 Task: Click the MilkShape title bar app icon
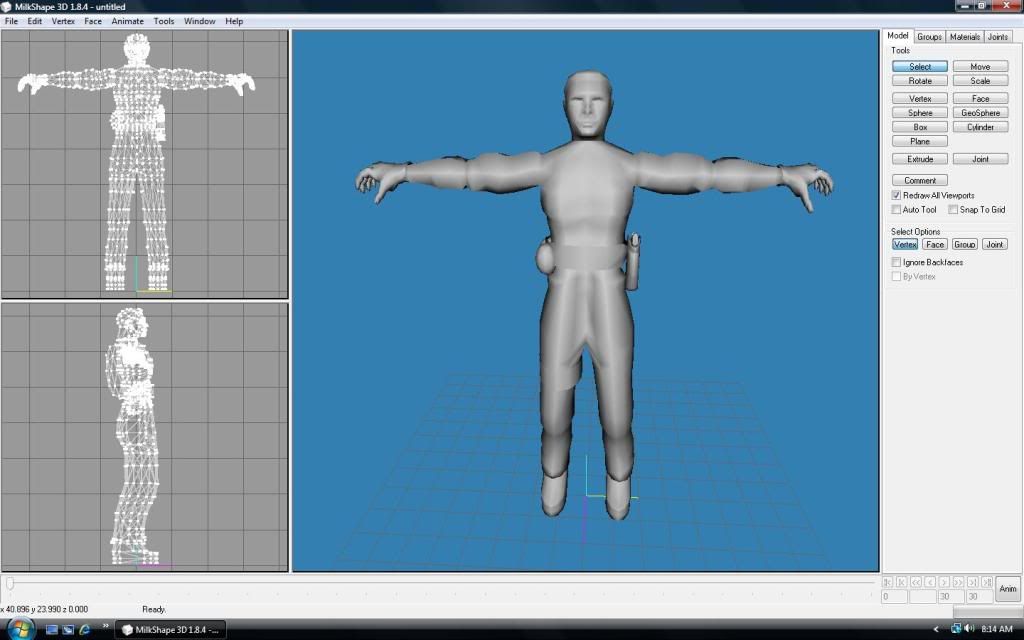7,7
